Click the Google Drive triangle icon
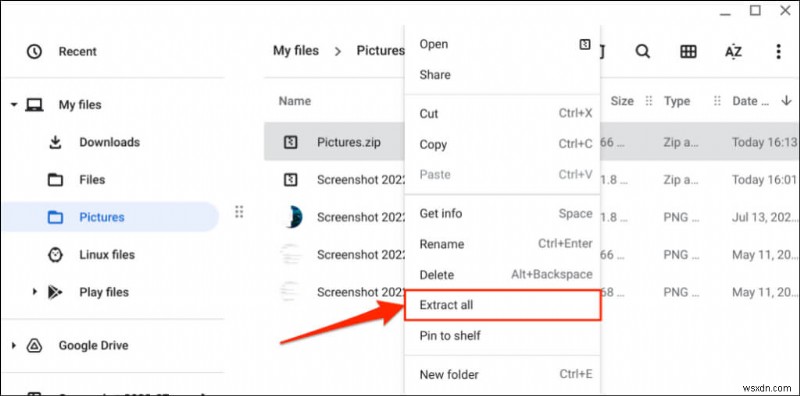Image resolution: width=800 pixels, height=396 pixels. pyautogui.click(x=34, y=345)
